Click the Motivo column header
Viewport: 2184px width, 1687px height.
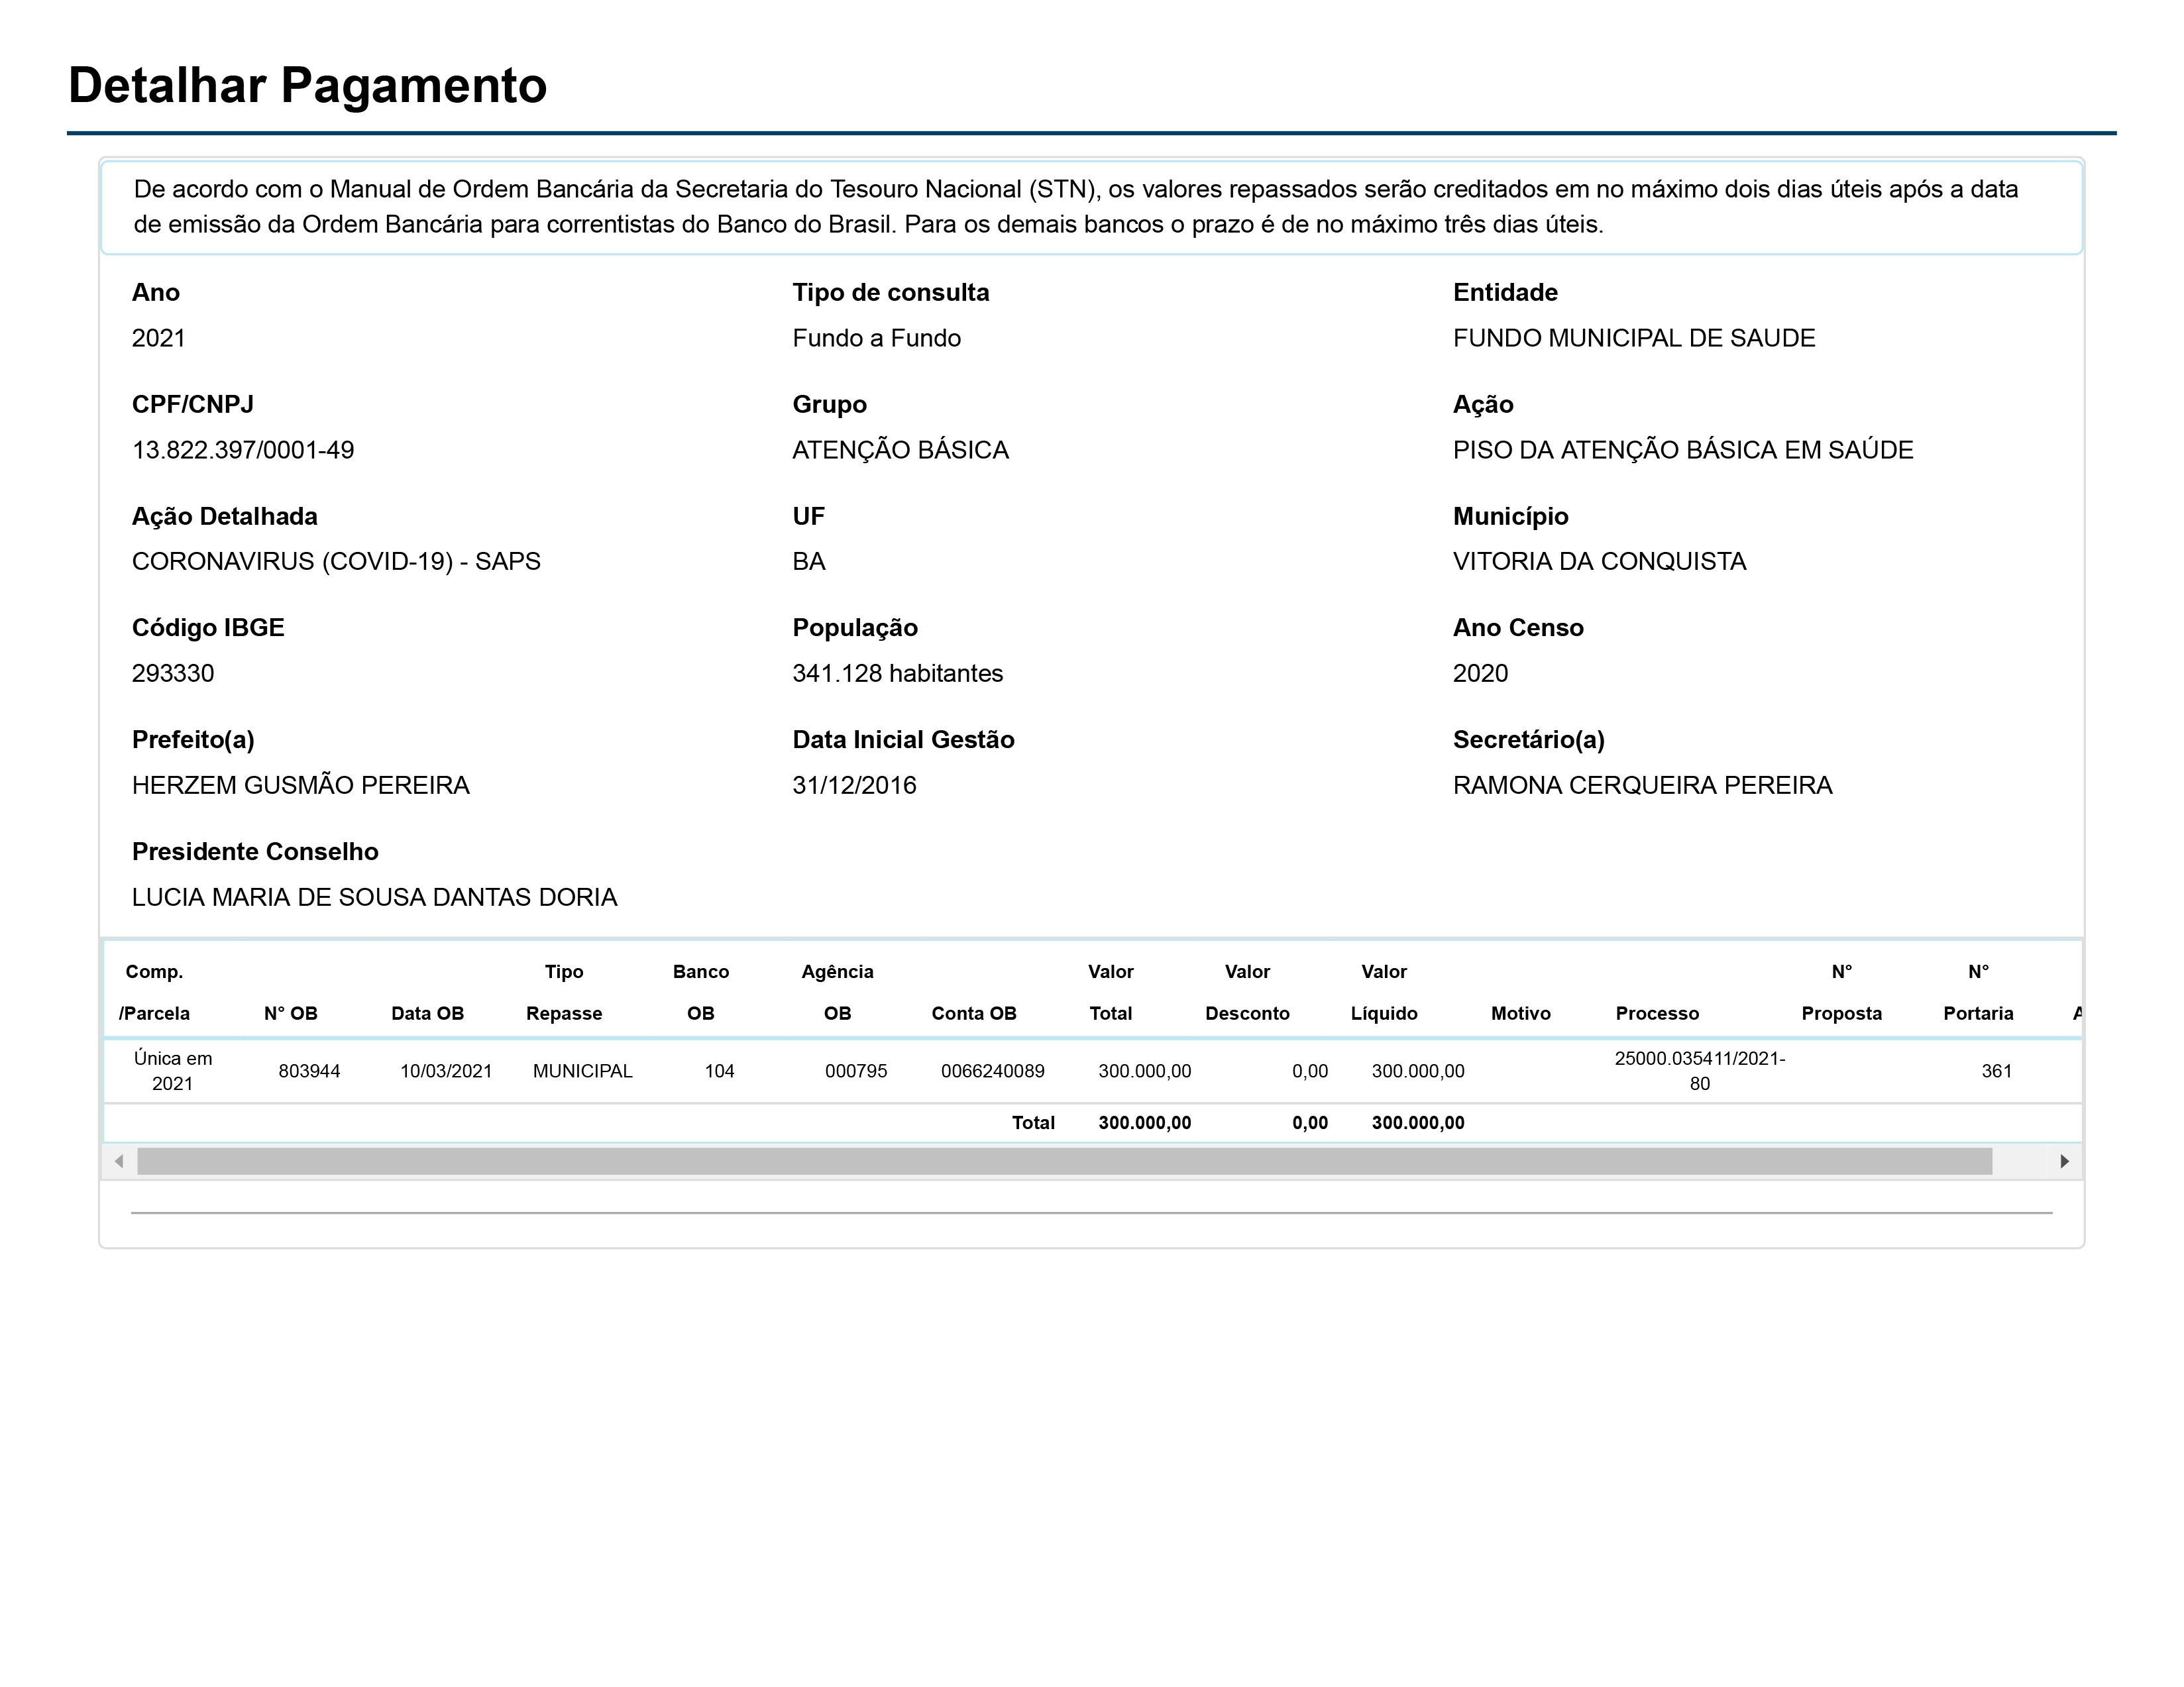click(1520, 1013)
